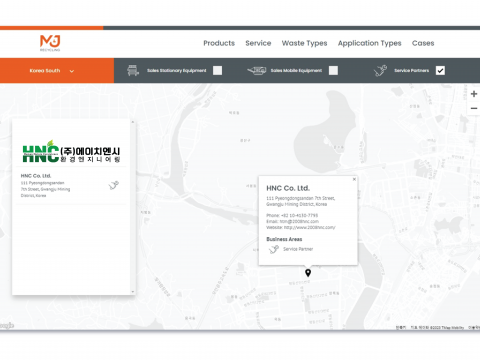Open the HNC website link in popup
The width and height of the screenshot is (480, 360).
point(310,227)
